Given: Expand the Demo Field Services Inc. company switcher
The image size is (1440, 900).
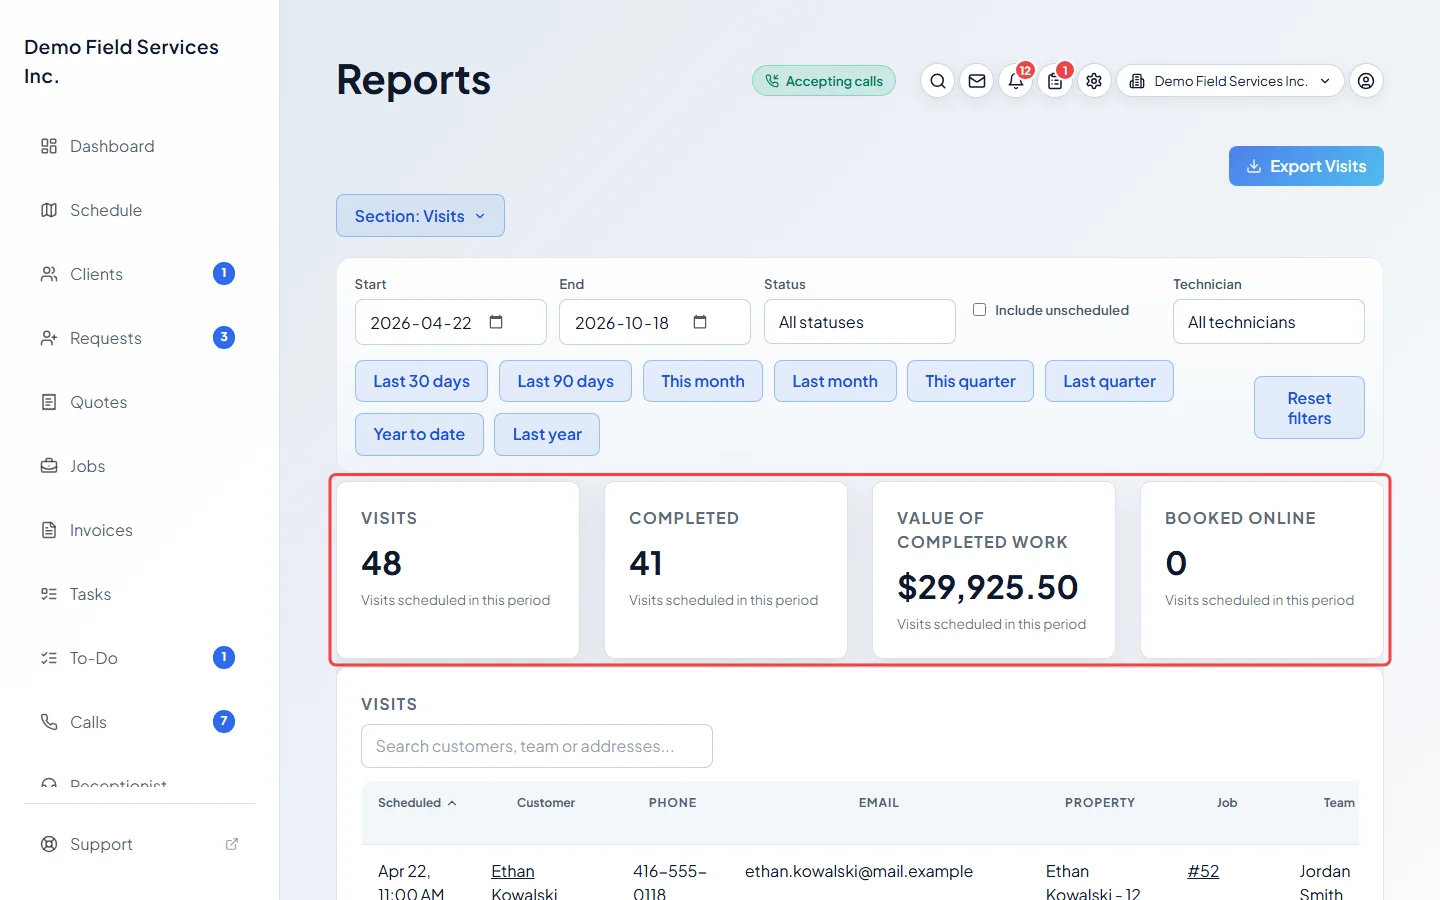Looking at the screenshot, I should click(1230, 81).
